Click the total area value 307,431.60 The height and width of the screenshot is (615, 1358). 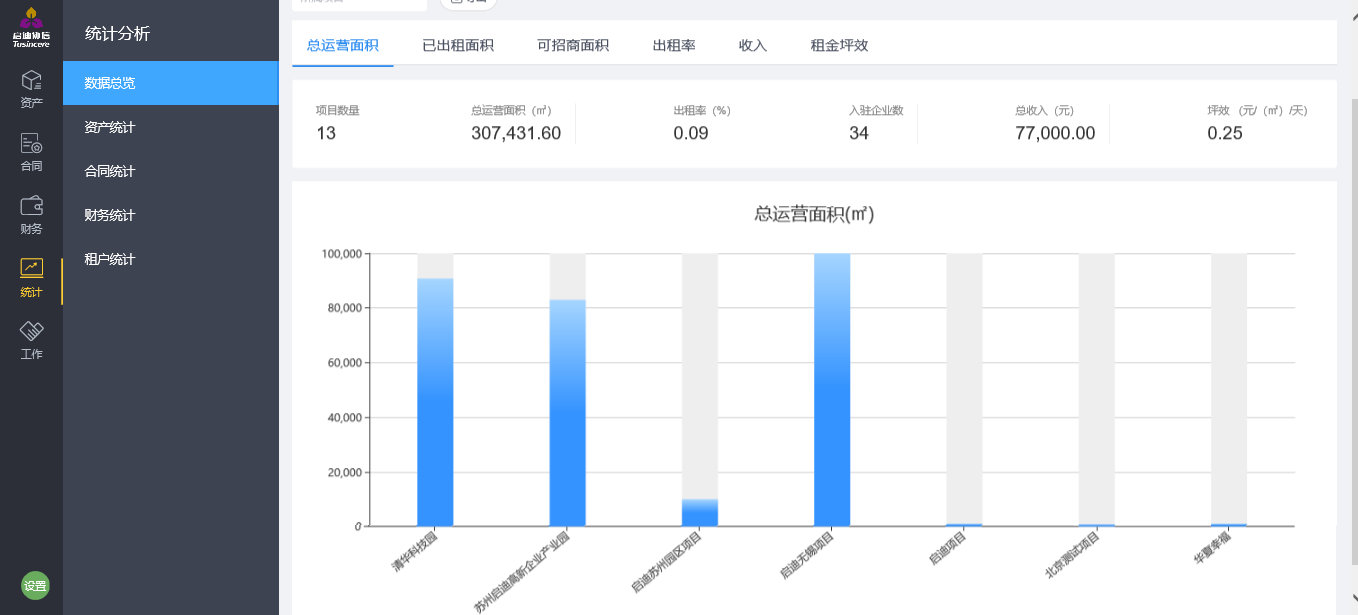[x=516, y=133]
